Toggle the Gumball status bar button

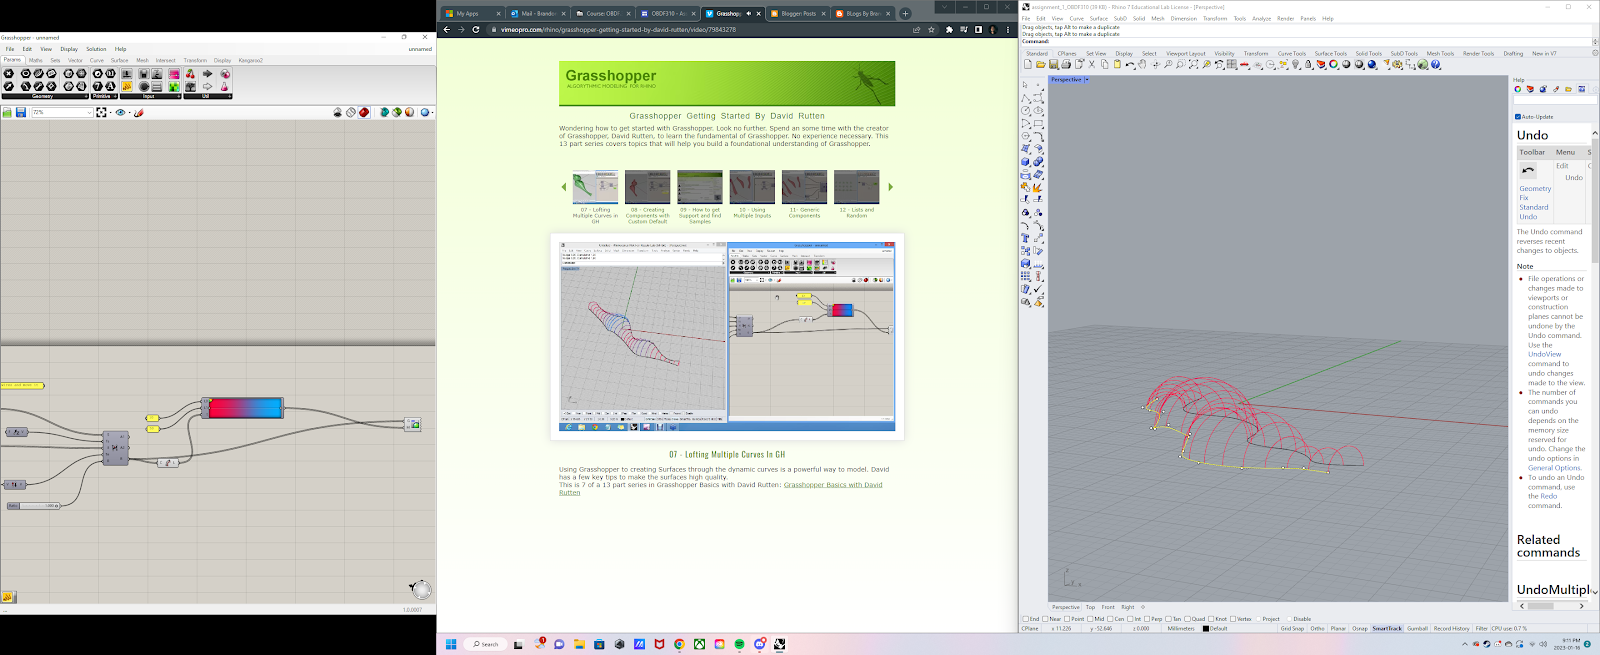pos(1417,629)
